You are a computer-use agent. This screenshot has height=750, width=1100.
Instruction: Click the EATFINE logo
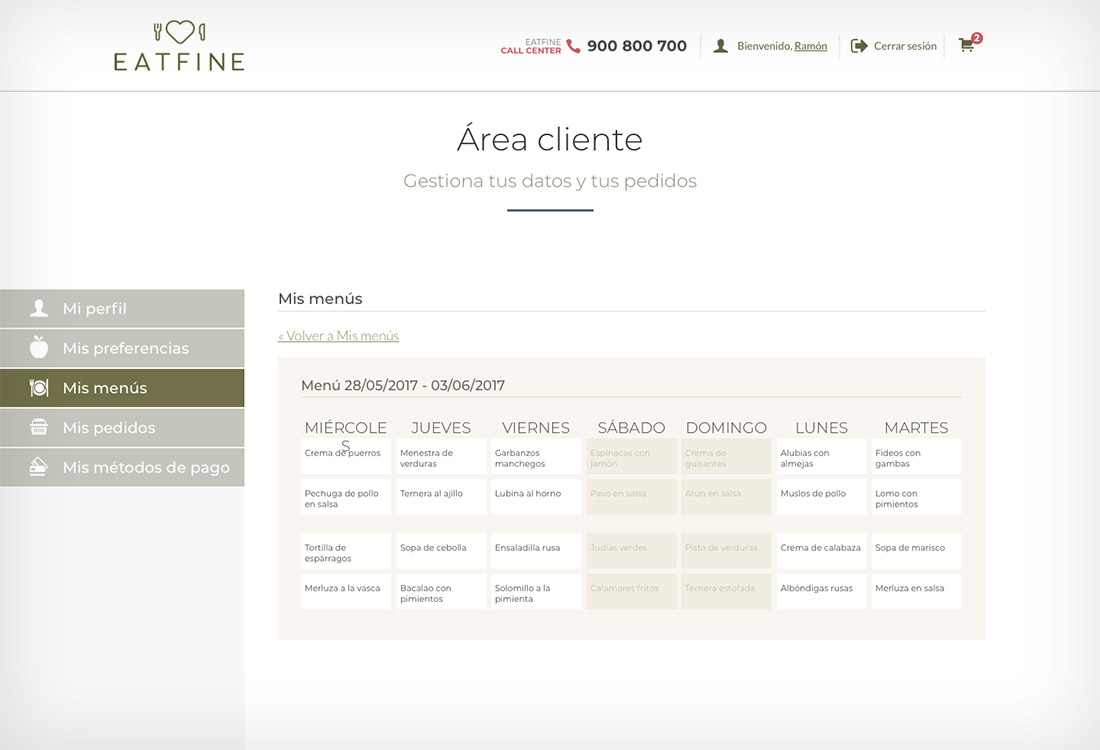click(x=179, y=46)
